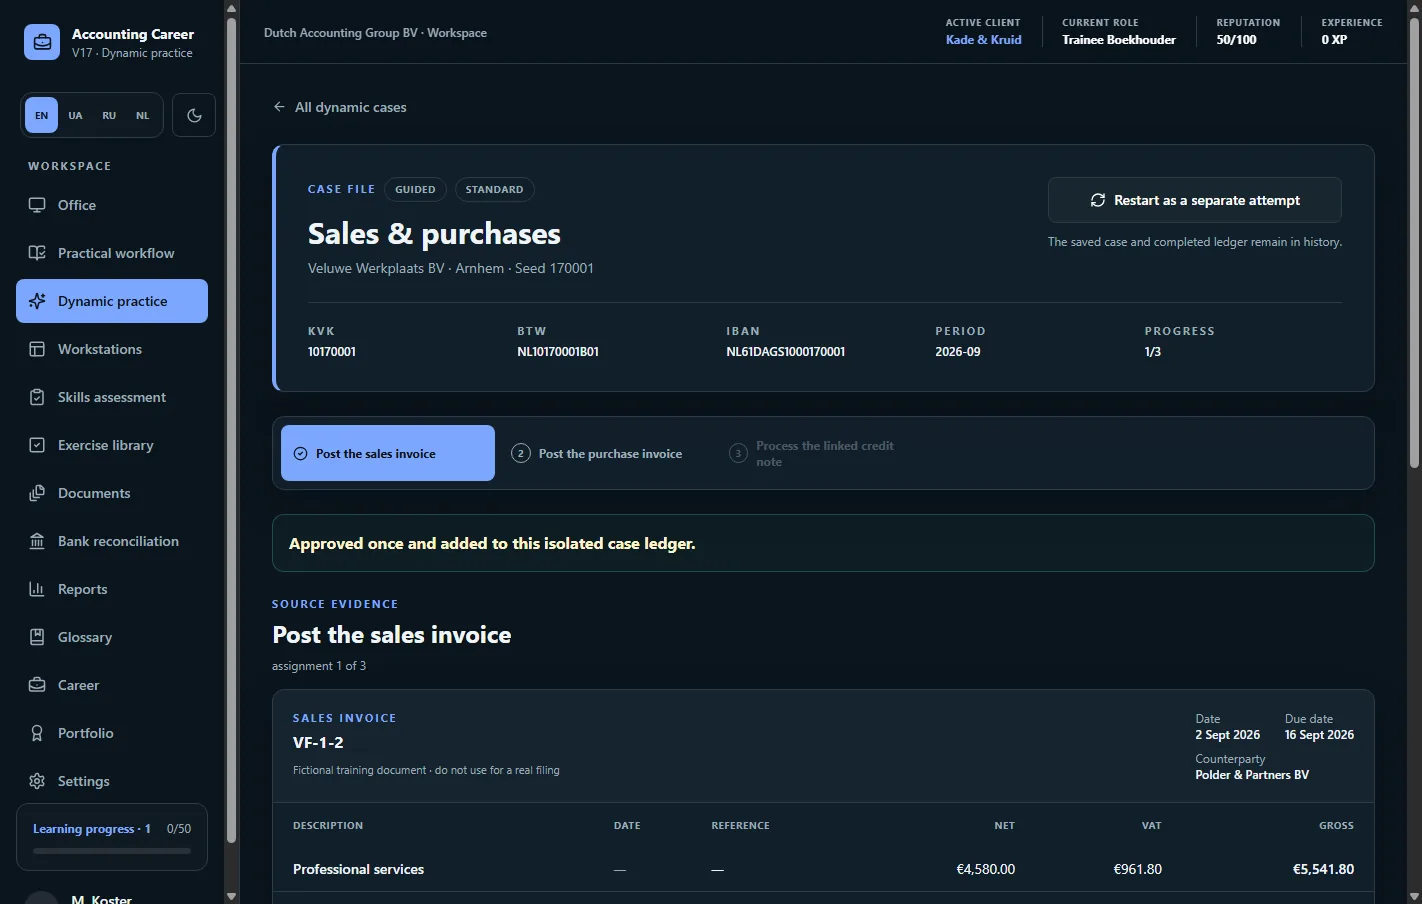Switch language to RU
Screen dimensions: 1422x904
click(109, 115)
